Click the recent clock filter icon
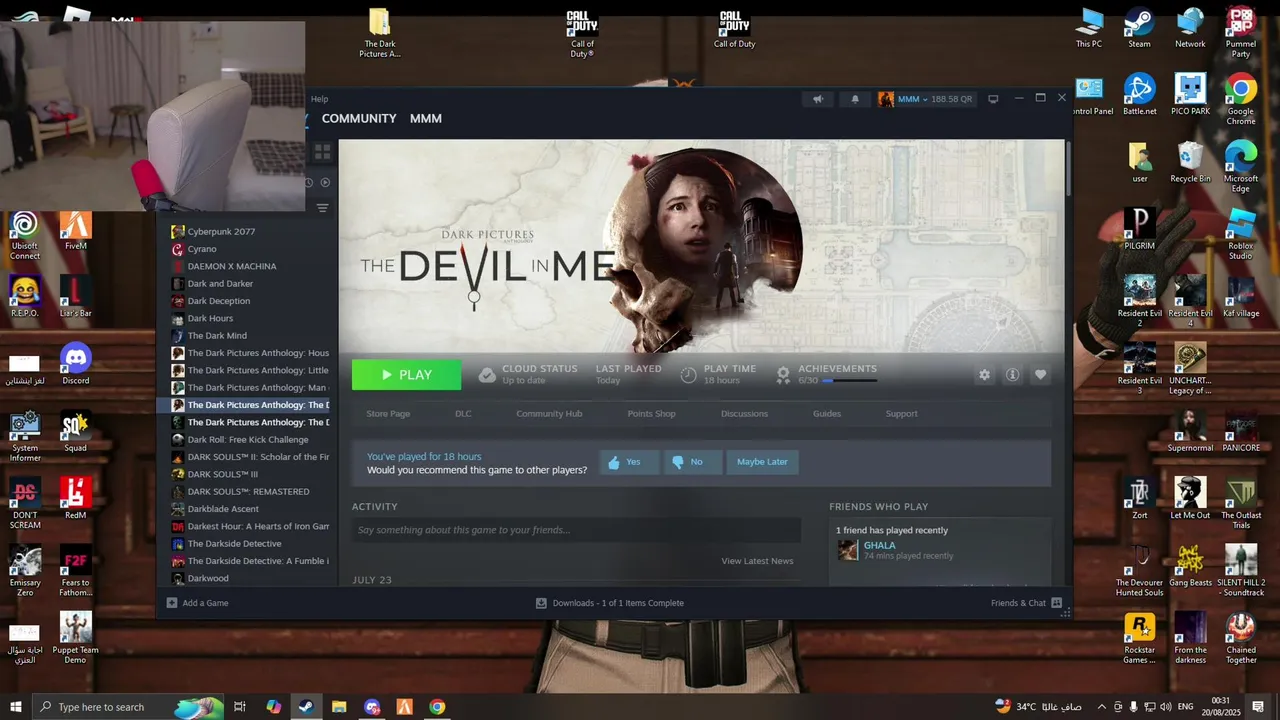This screenshot has width=1280, height=720. coord(309,182)
